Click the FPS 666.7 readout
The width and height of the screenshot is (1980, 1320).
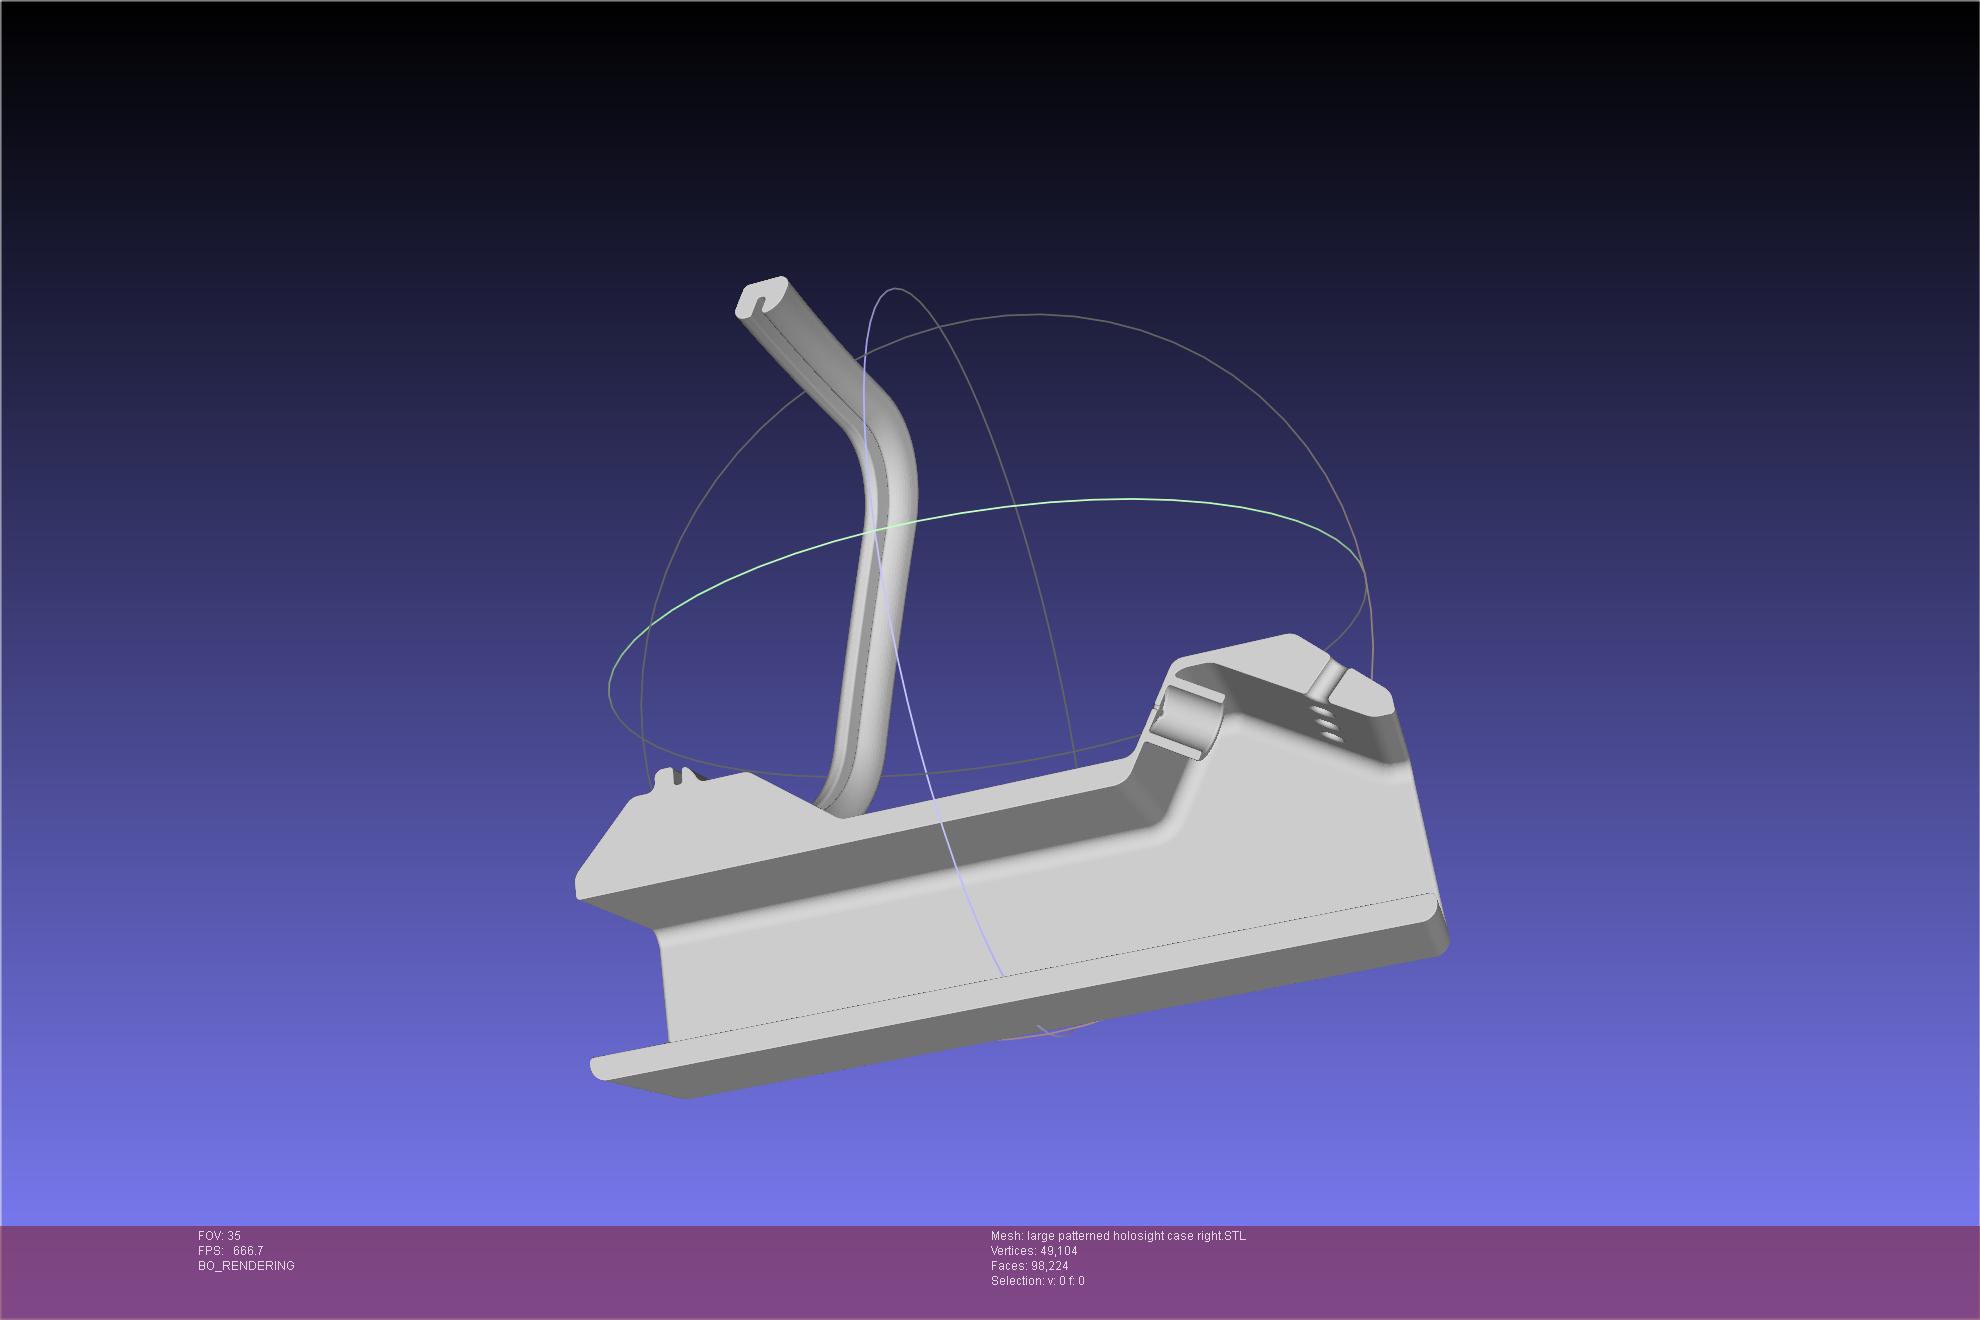coord(231,1251)
